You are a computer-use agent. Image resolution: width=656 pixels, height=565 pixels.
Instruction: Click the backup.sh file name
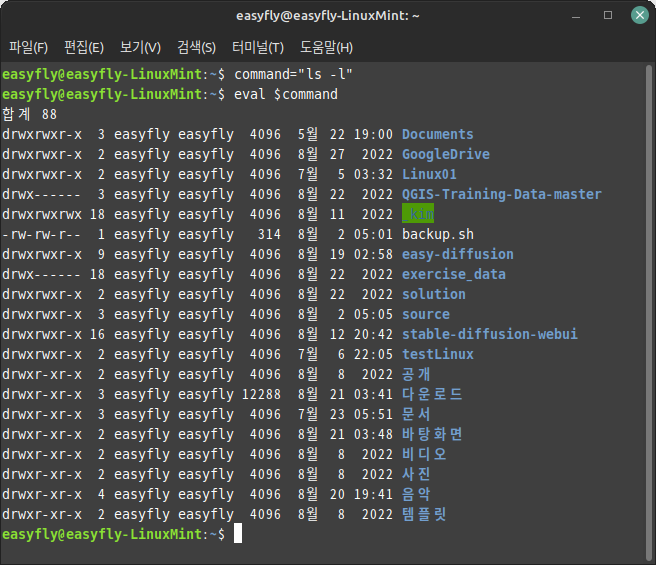tap(438, 234)
